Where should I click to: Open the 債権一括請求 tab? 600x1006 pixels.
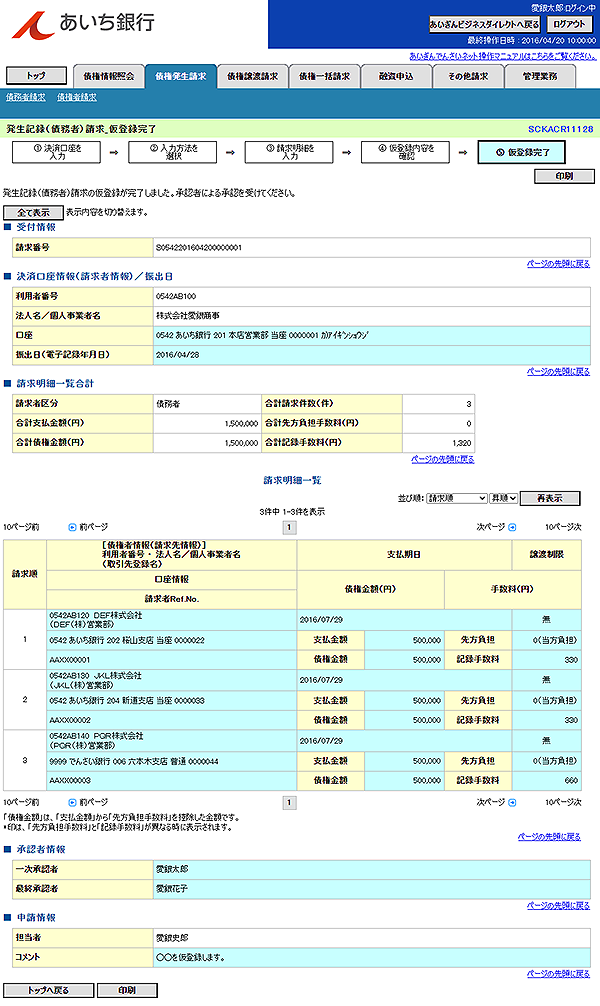point(324,76)
